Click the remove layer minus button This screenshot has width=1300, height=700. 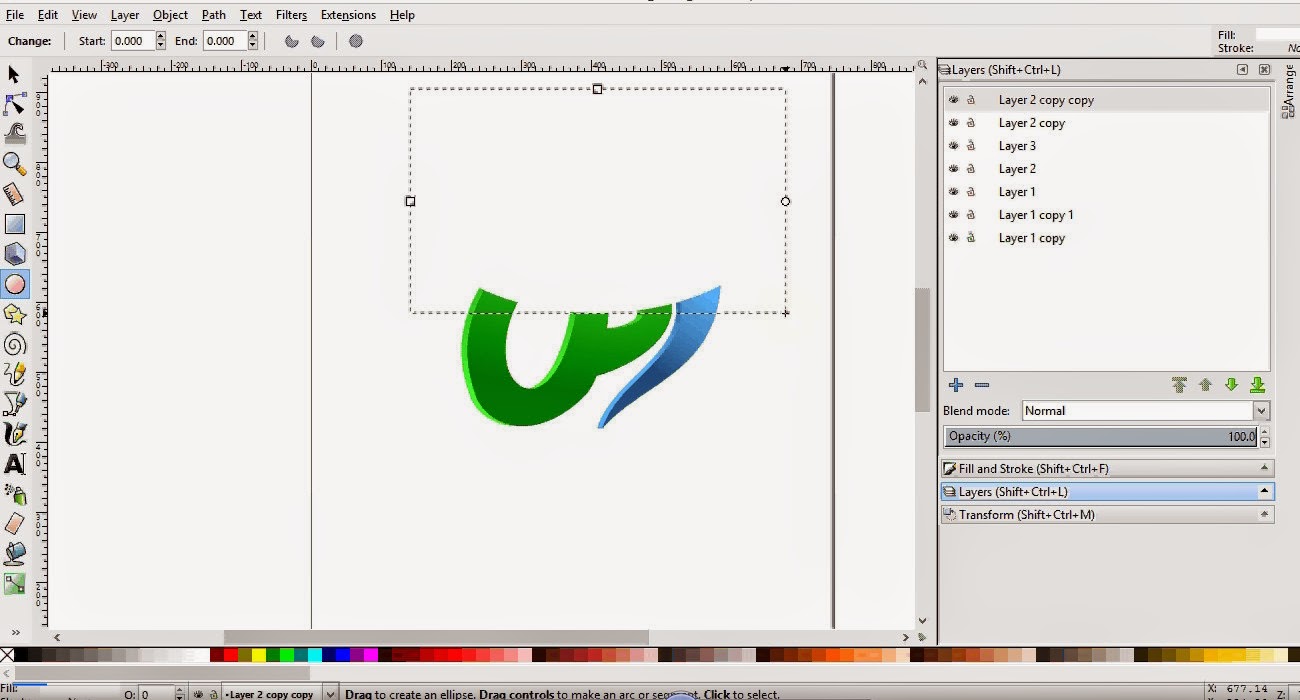[981, 384]
